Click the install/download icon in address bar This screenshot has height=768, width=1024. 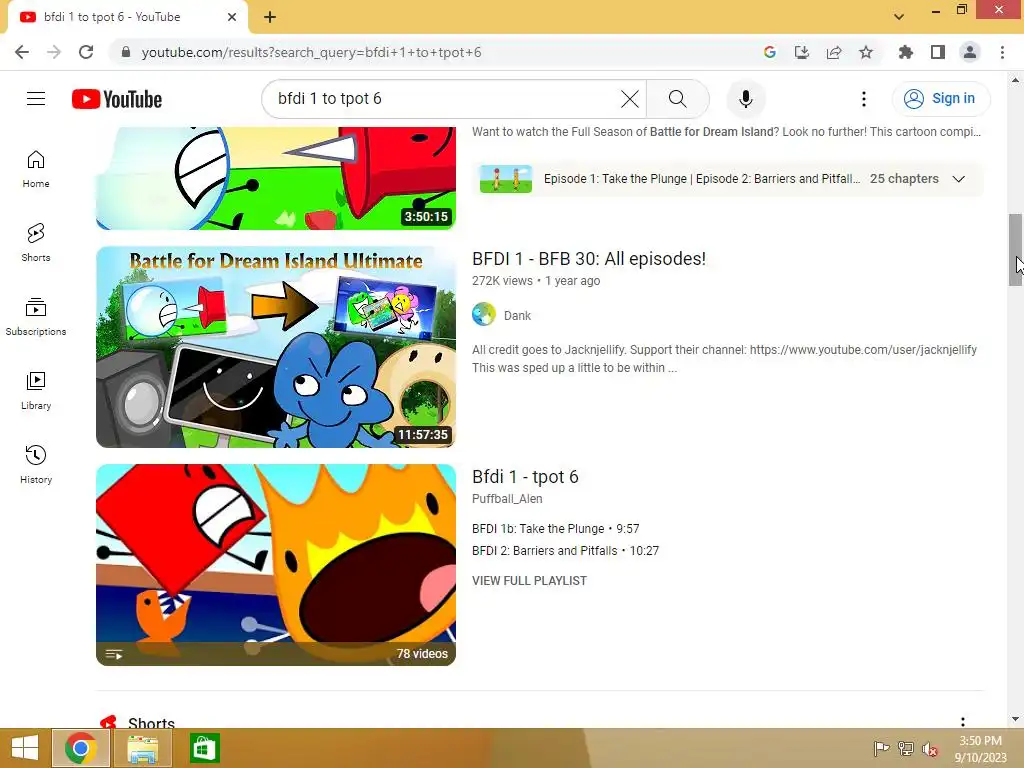(x=802, y=52)
